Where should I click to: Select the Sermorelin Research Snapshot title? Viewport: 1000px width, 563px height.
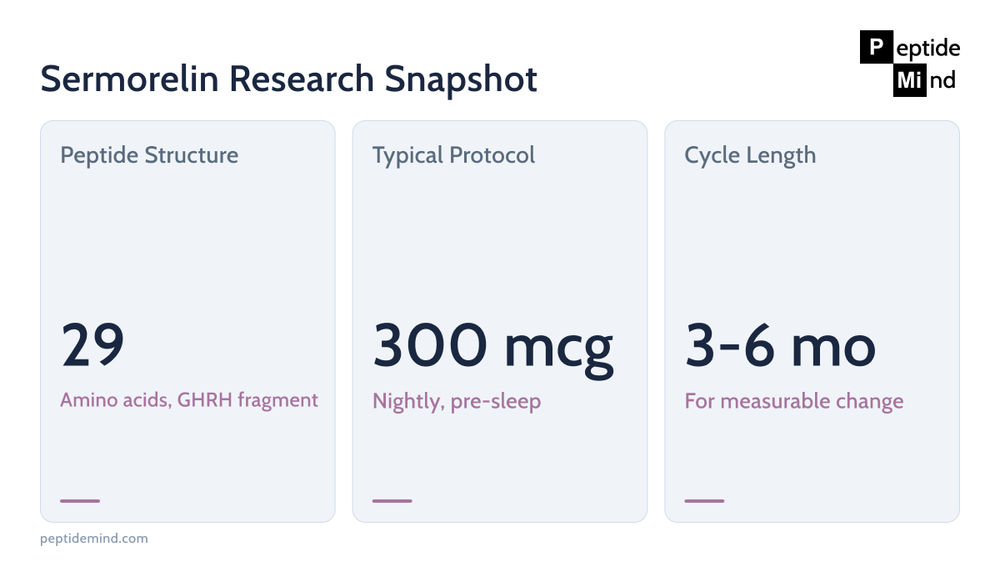pyautogui.click(x=288, y=79)
